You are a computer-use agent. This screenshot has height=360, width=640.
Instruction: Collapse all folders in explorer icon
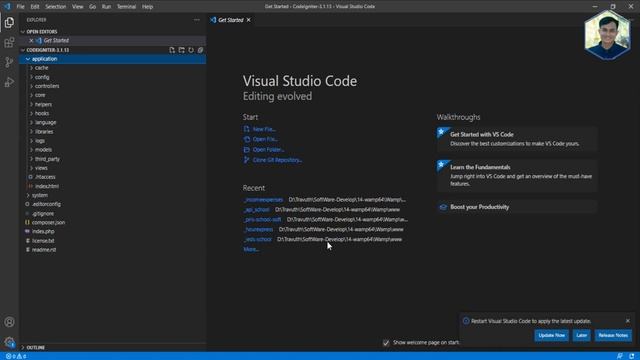pos(200,50)
